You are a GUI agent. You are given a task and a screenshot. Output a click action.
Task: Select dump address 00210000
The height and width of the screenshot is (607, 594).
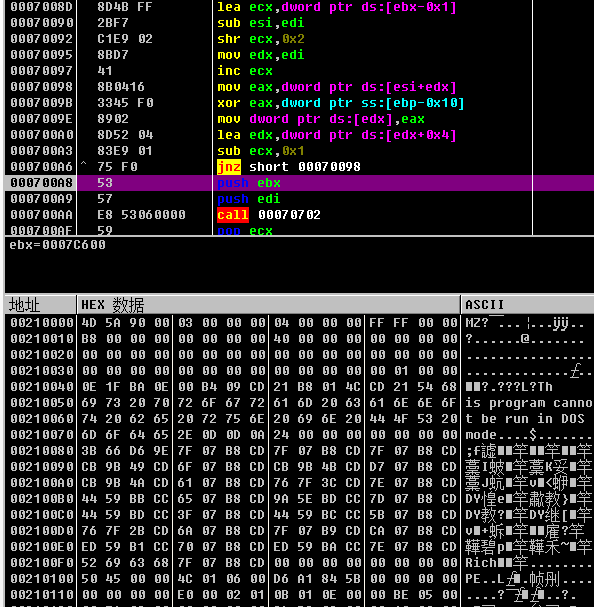tap(42, 323)
